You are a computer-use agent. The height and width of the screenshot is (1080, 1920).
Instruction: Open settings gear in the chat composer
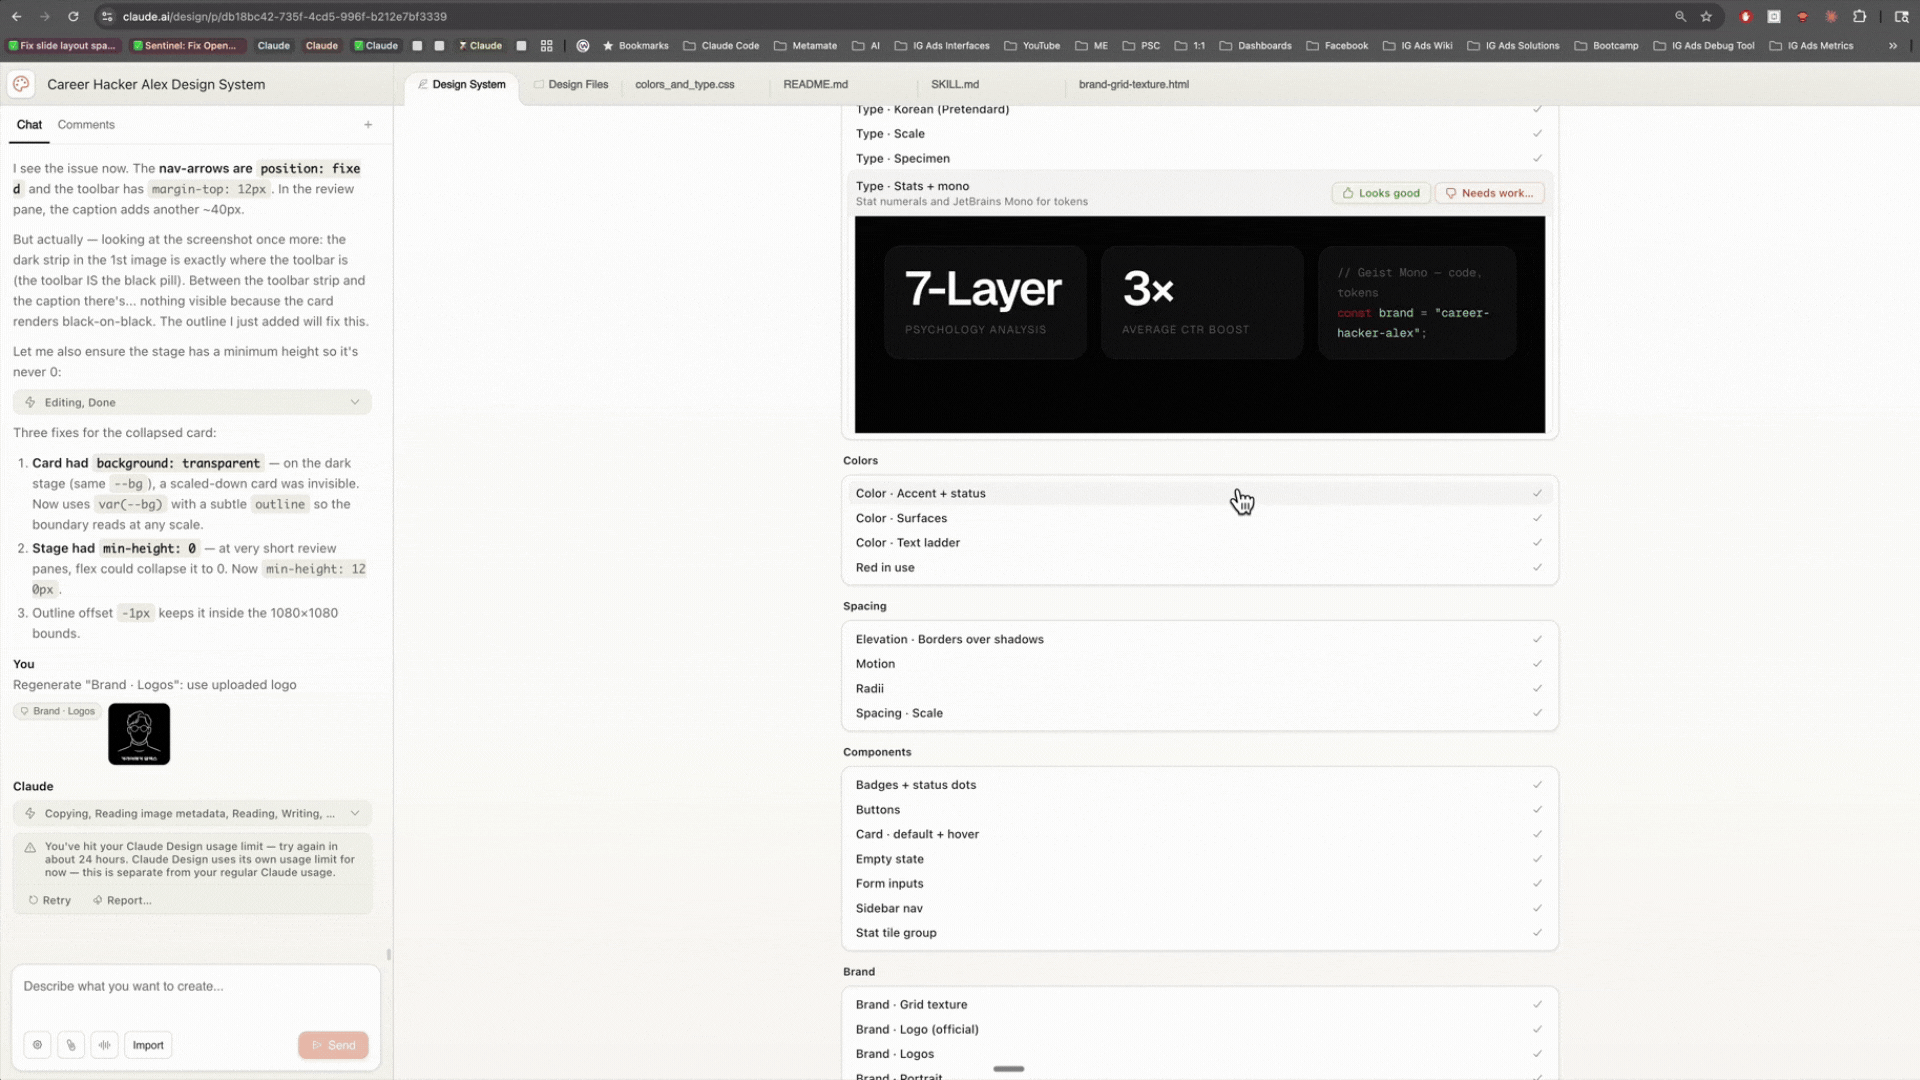point(37,1045)
